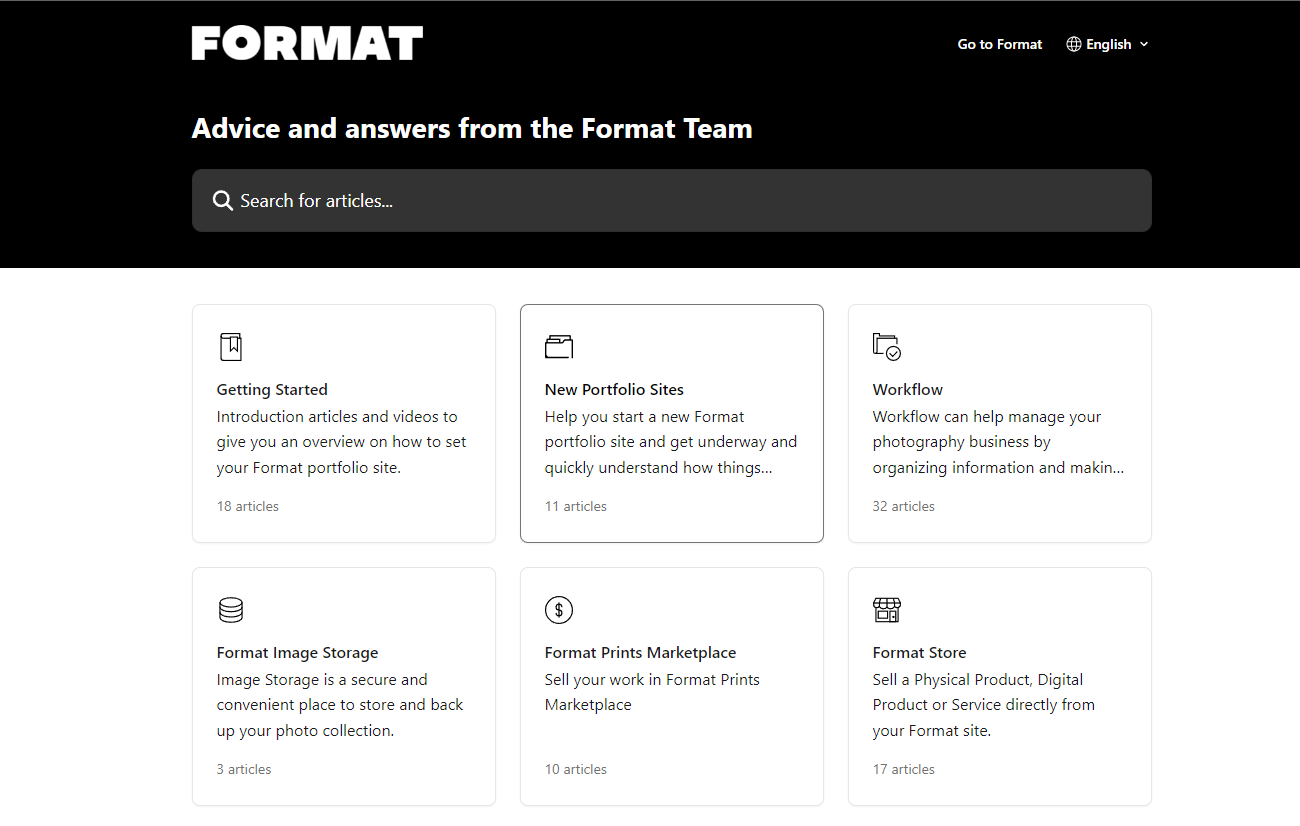Click the Prints Marketplace dollar icon
This screenshot has height=826, width=1300.
(559, 610)
